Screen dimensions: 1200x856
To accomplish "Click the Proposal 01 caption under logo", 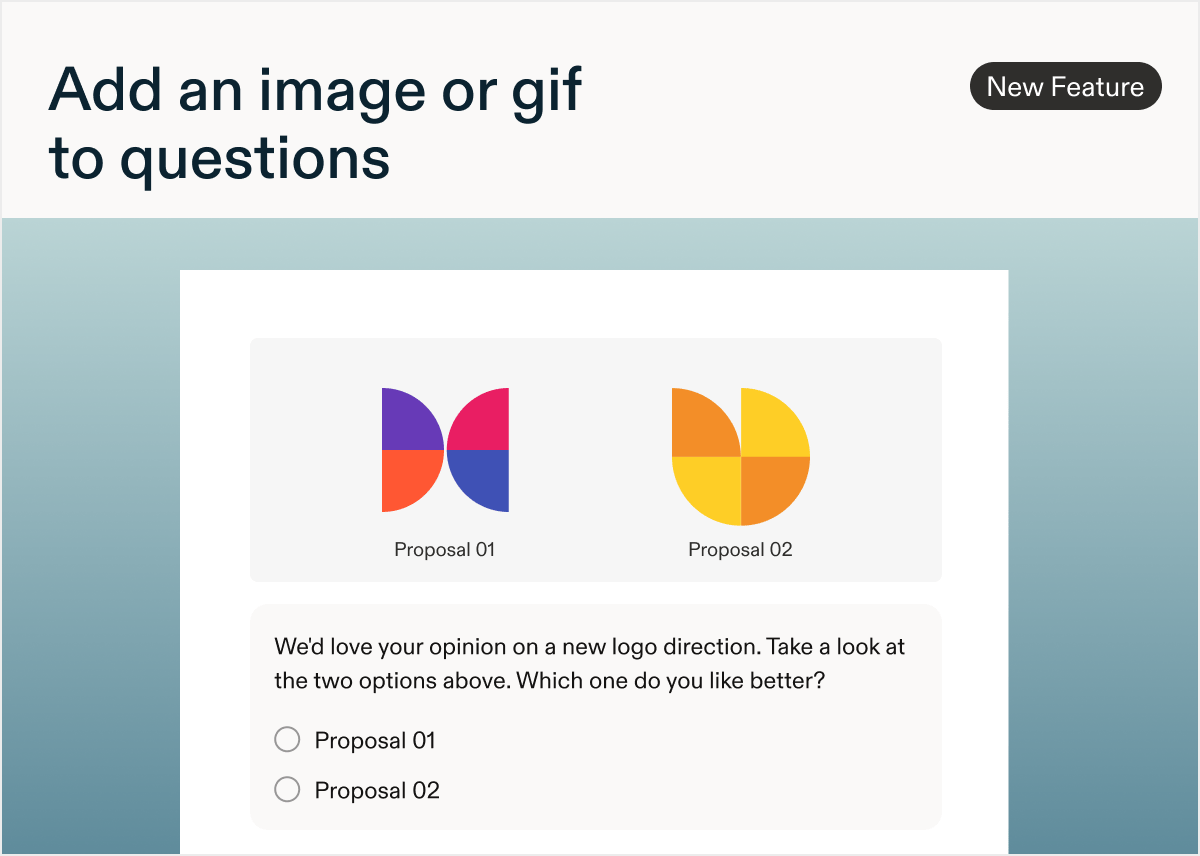I will pos(445,550).
